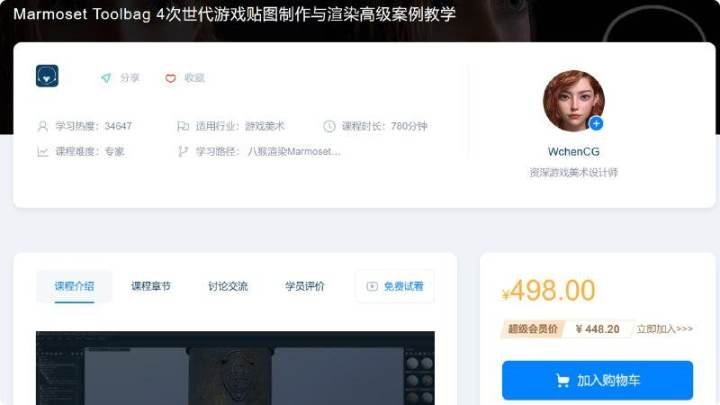Click the learning popularity person icon
Image resolution: width=720 pixels, height=405 pixels.
[x=43, y=126]
